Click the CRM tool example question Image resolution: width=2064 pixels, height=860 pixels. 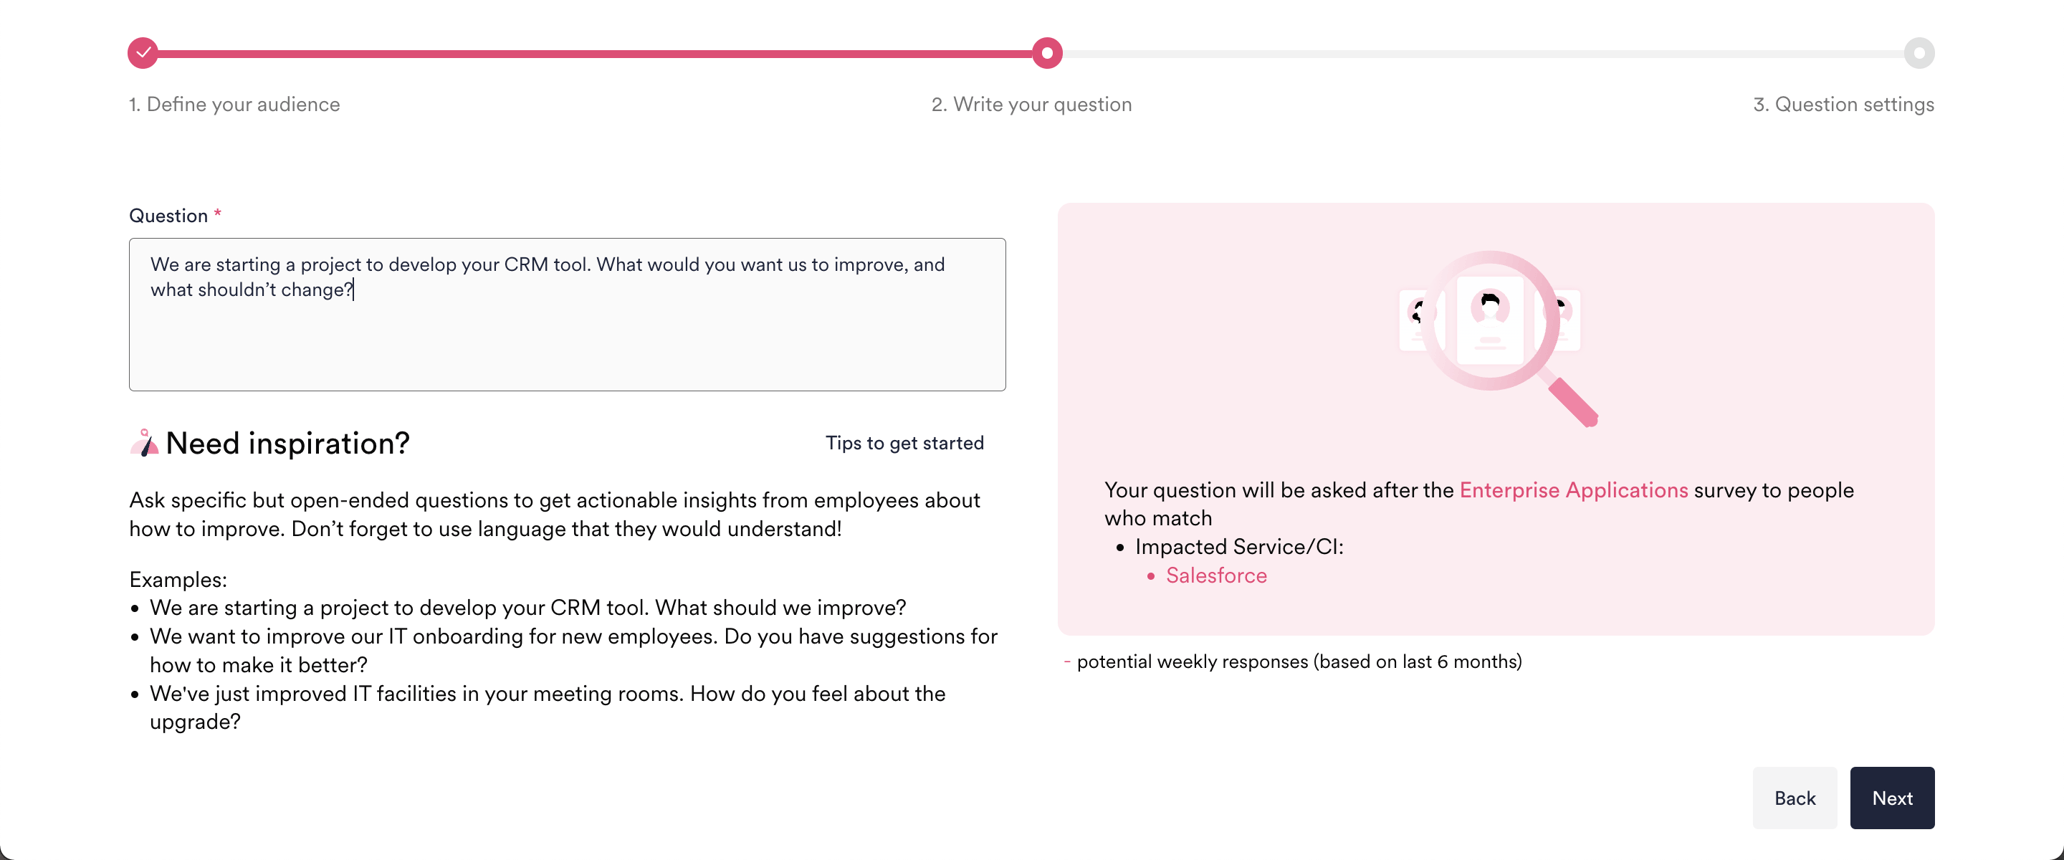(x=528, y=608)
